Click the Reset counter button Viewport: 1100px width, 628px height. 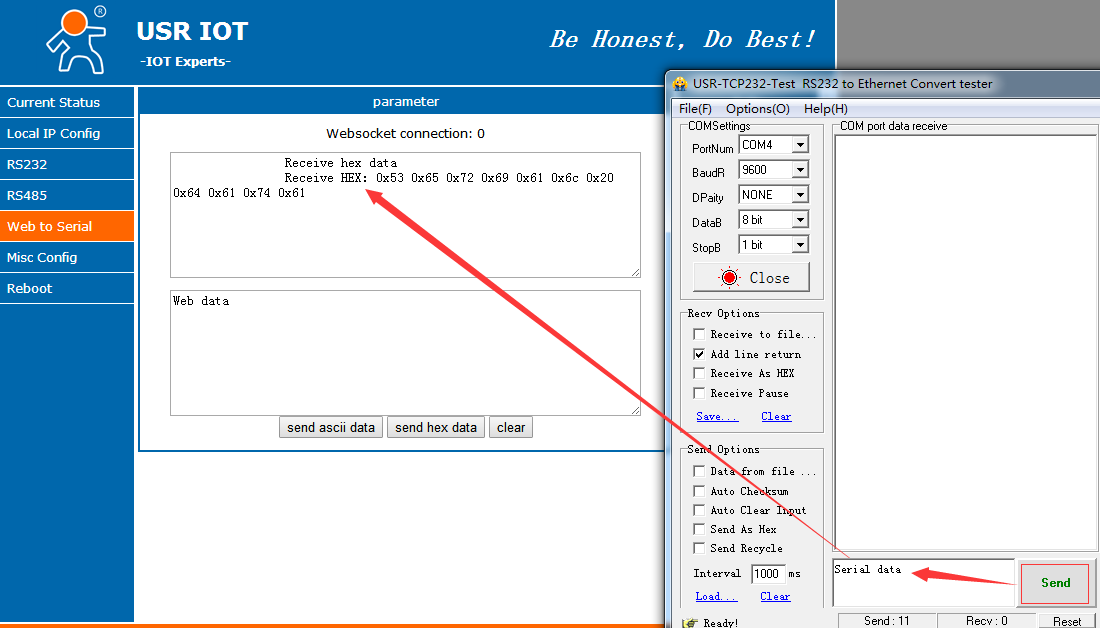point(1066,621)
